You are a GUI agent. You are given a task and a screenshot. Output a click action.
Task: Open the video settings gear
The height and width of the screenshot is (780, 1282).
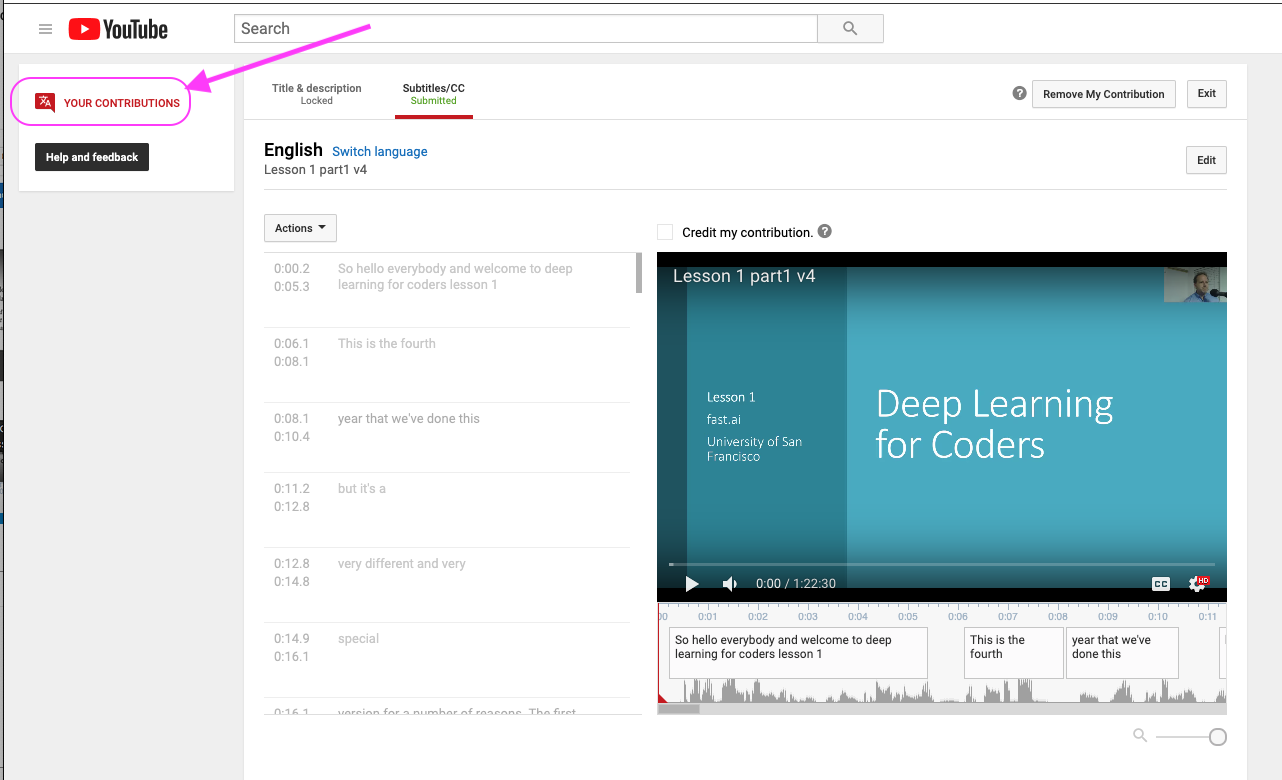pyautogui.click(x=1196, y=584)
